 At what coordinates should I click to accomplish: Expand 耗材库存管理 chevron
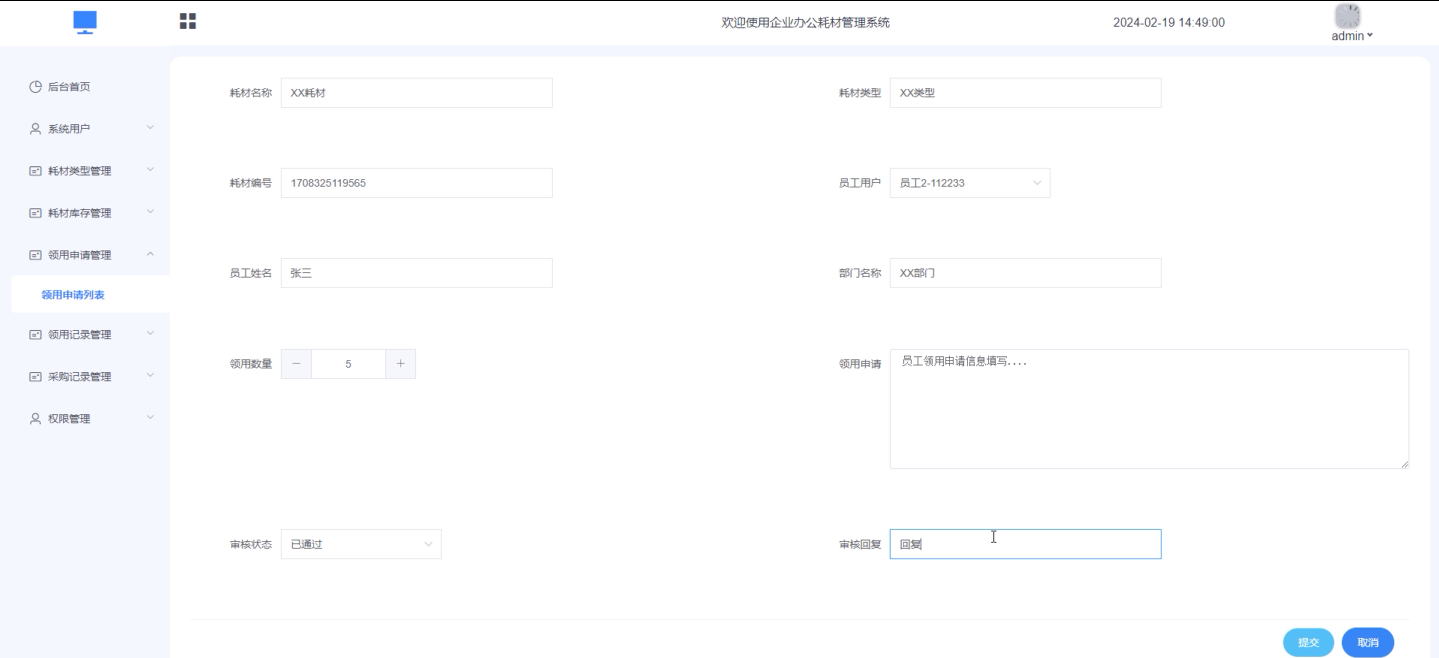[x=150, y=212]
